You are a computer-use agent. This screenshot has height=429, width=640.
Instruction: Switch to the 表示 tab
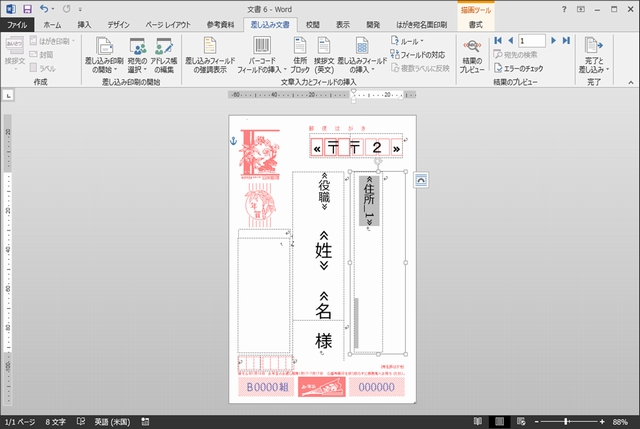coord(342,24)
